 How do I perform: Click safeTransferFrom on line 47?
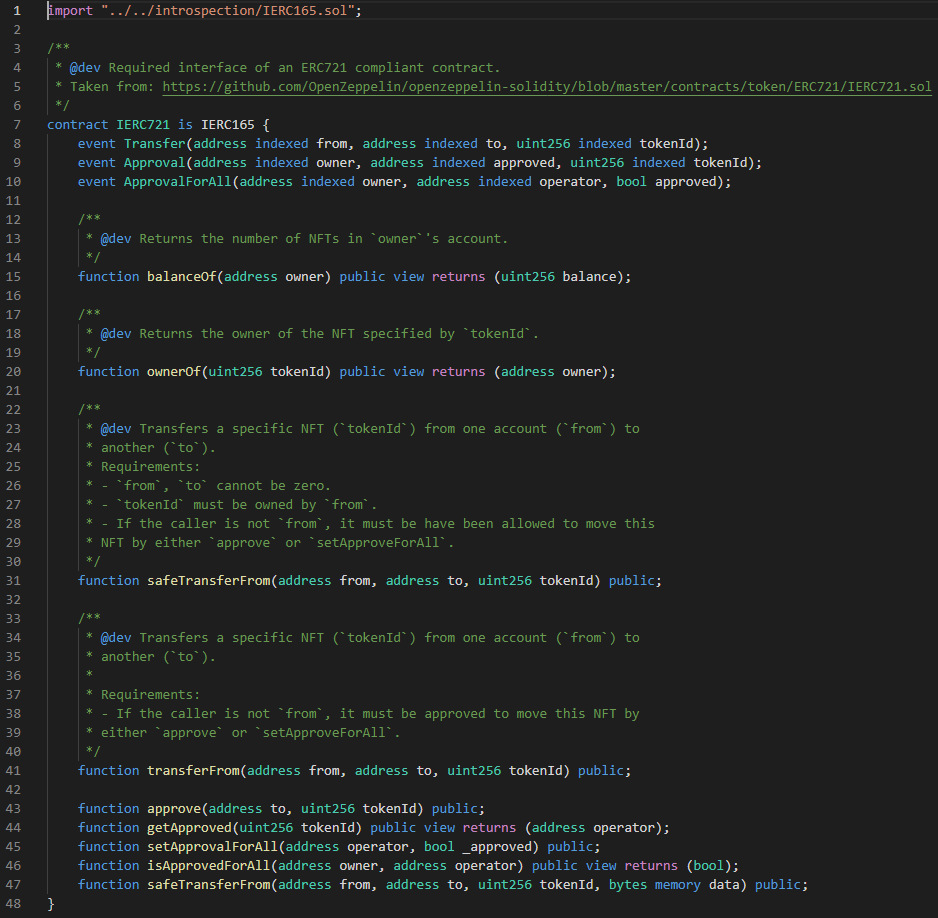209,885
